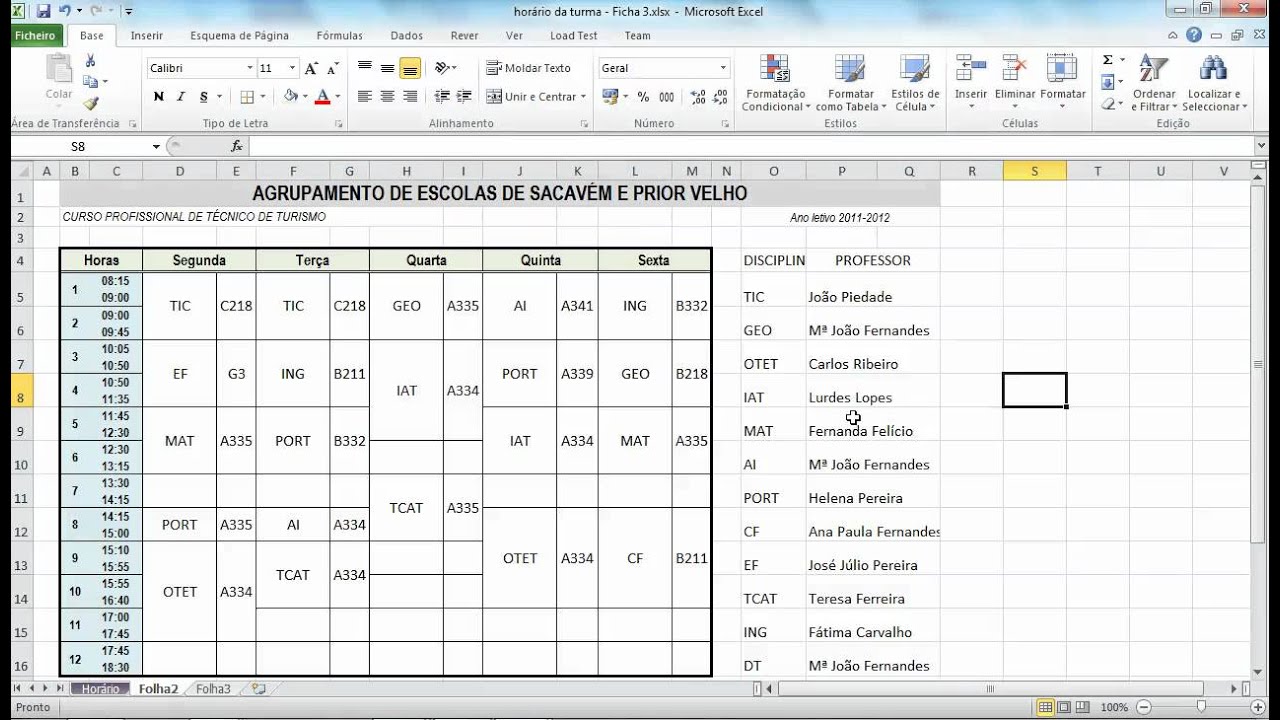
Task: Toggle bottom vertical alignment (highlighted)
Action: pyautogui.click(x=410, y=68)
